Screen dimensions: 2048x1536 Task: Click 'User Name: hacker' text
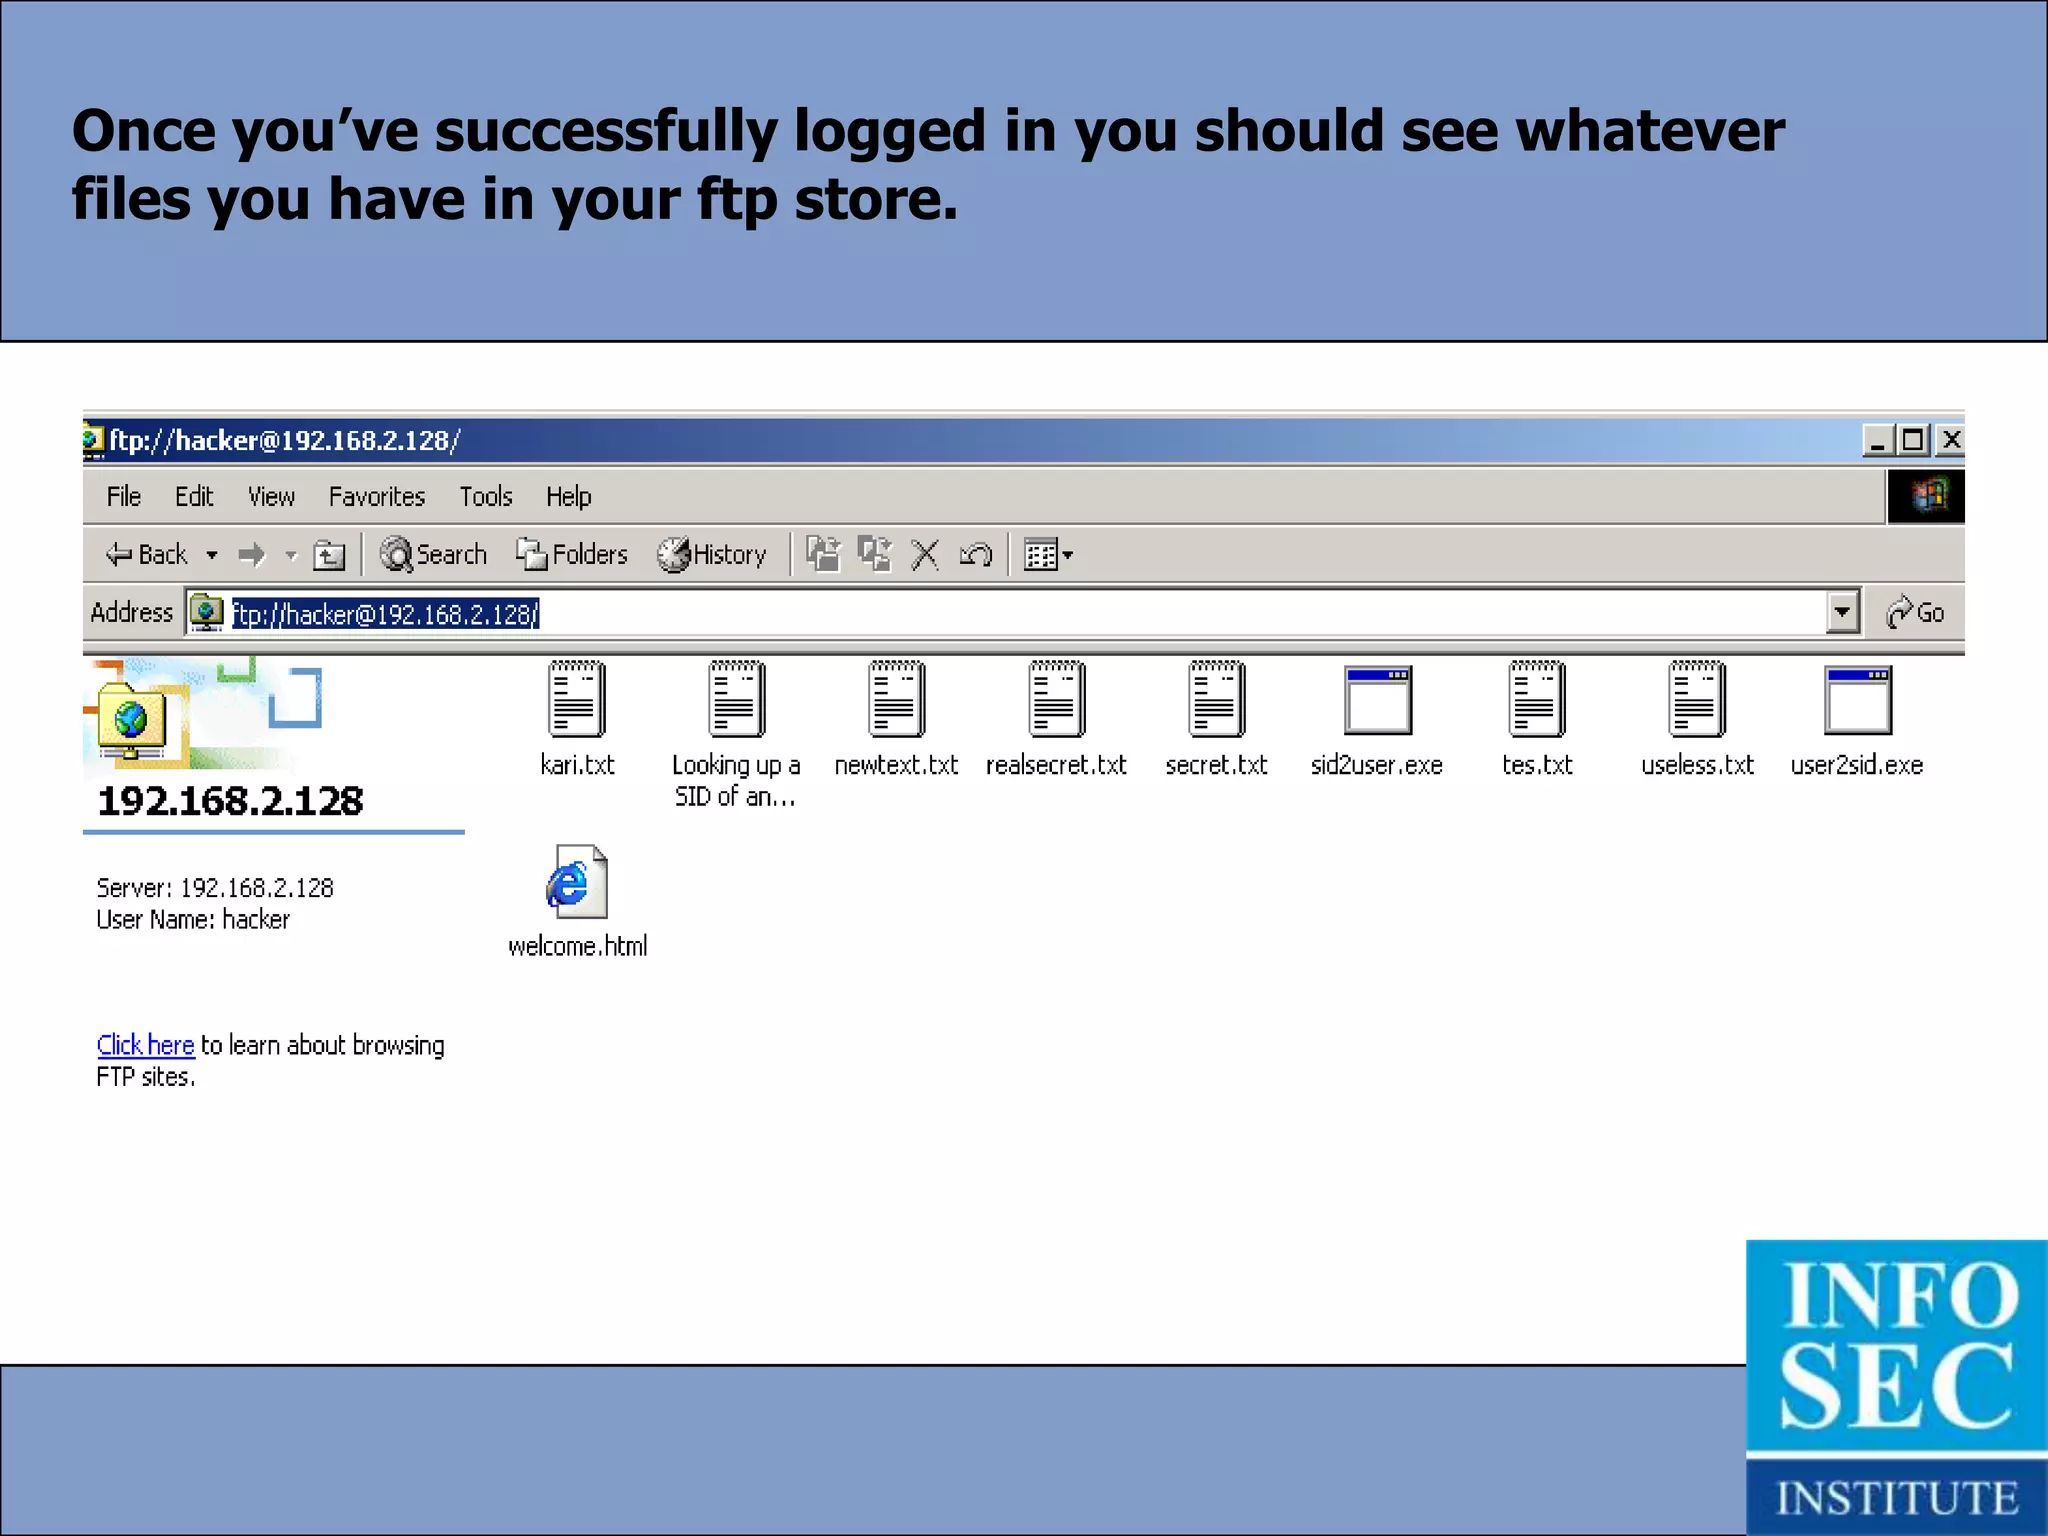(x=193, y=920)
